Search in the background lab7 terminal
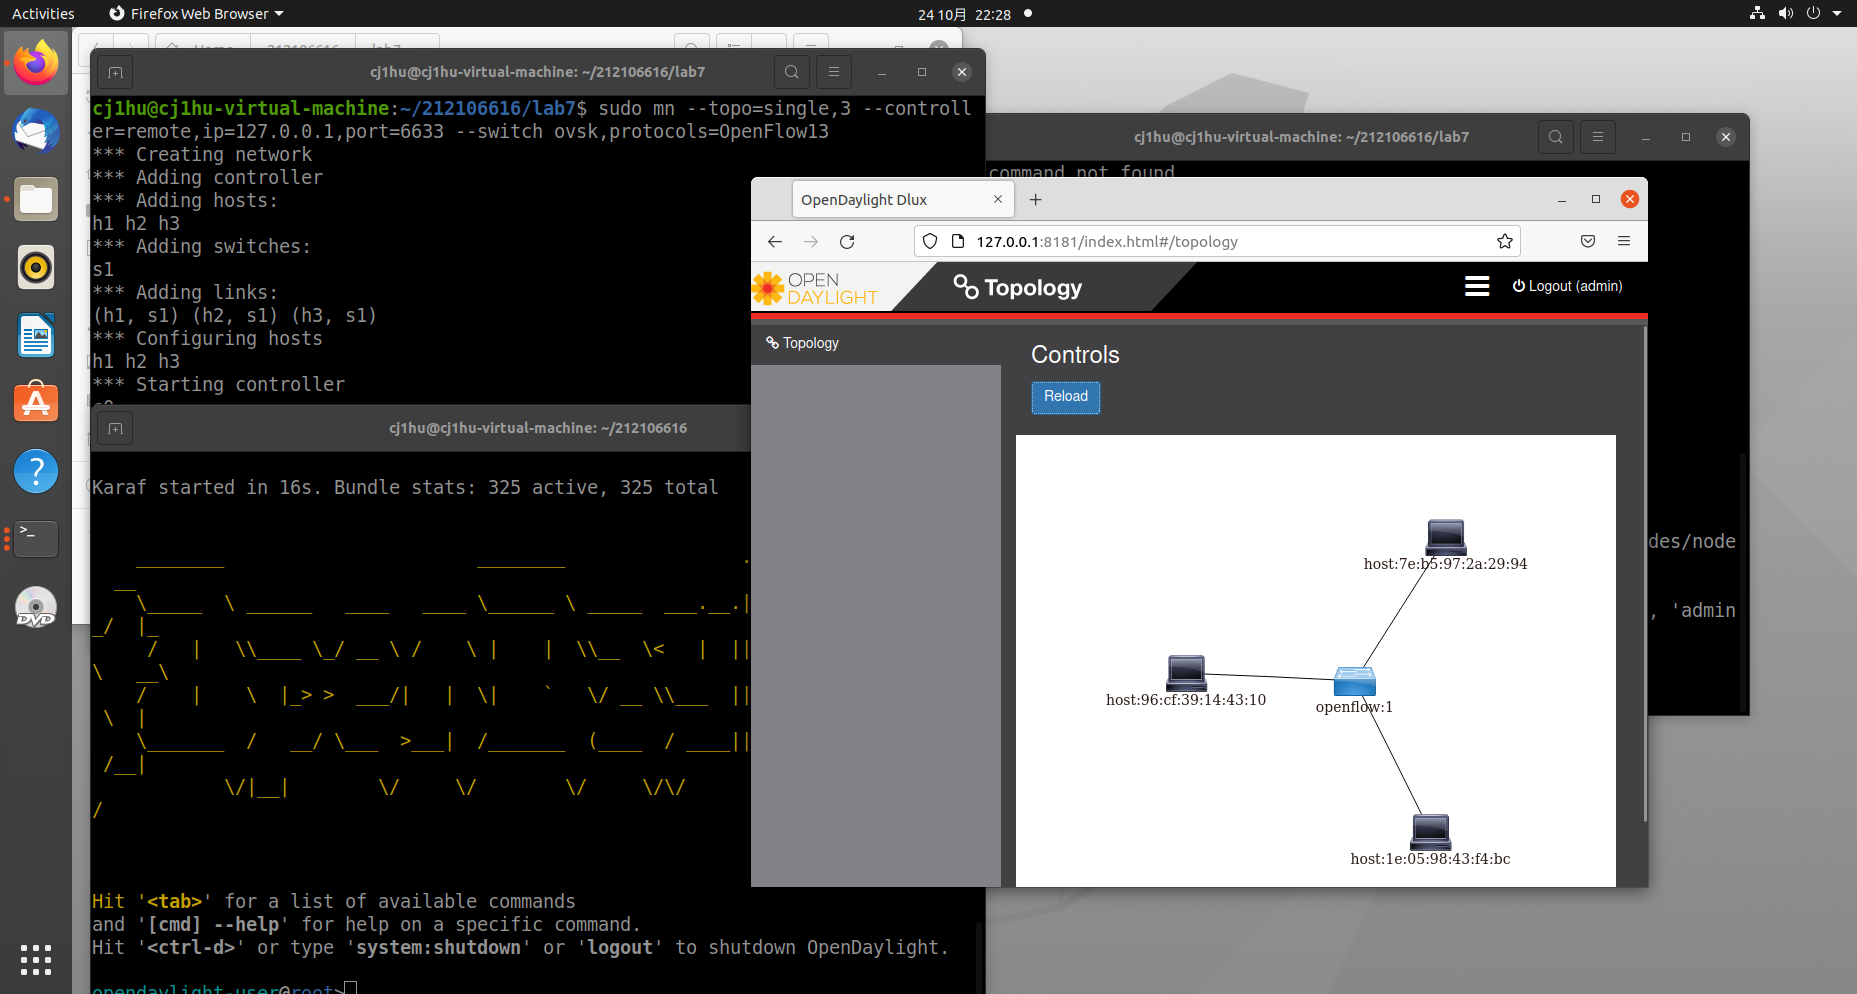This screenshot has height=994, width=1857. [1556, 137]
